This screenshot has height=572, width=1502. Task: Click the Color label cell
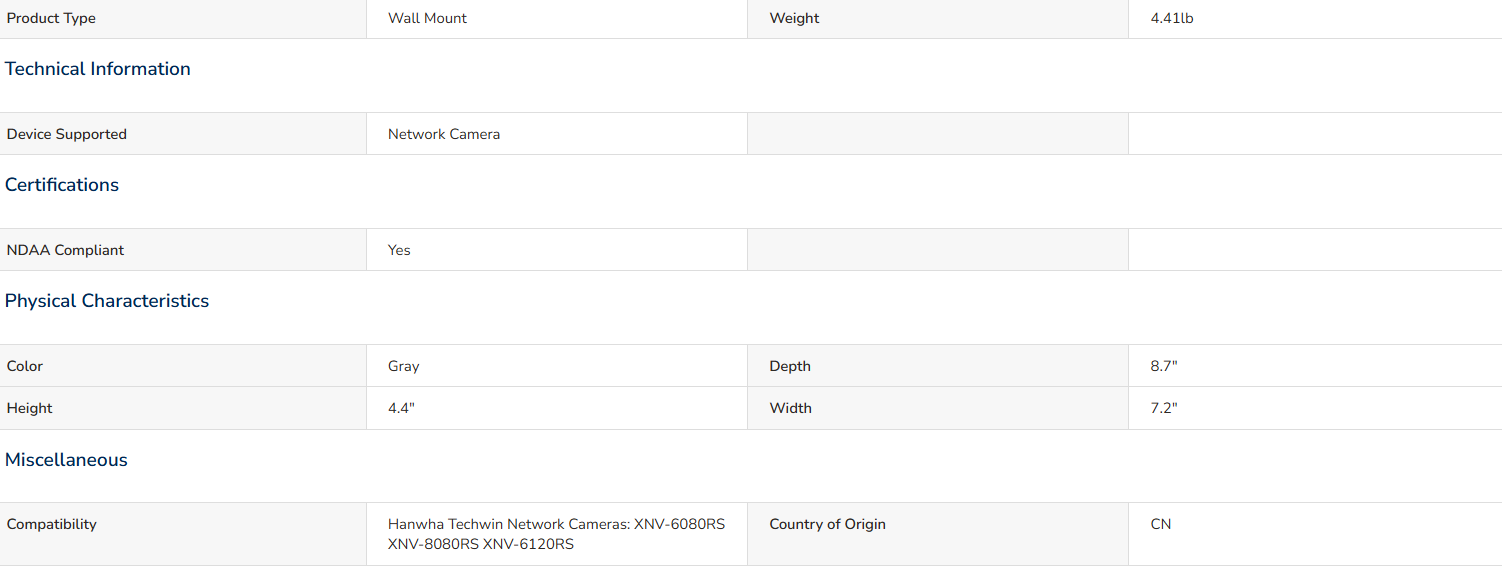(x=183, y=366)
